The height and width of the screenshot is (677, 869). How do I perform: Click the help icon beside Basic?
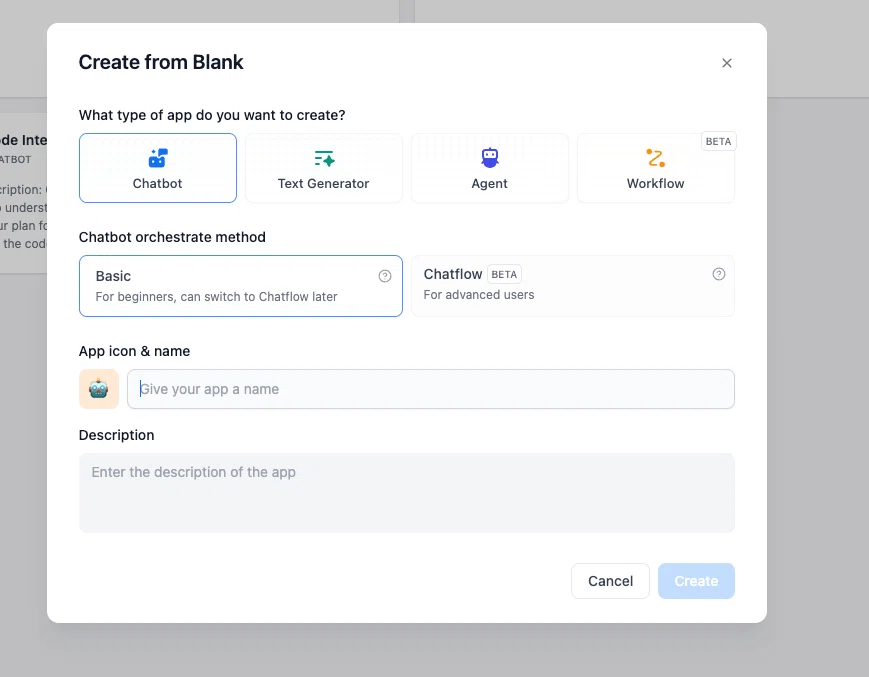385,276
